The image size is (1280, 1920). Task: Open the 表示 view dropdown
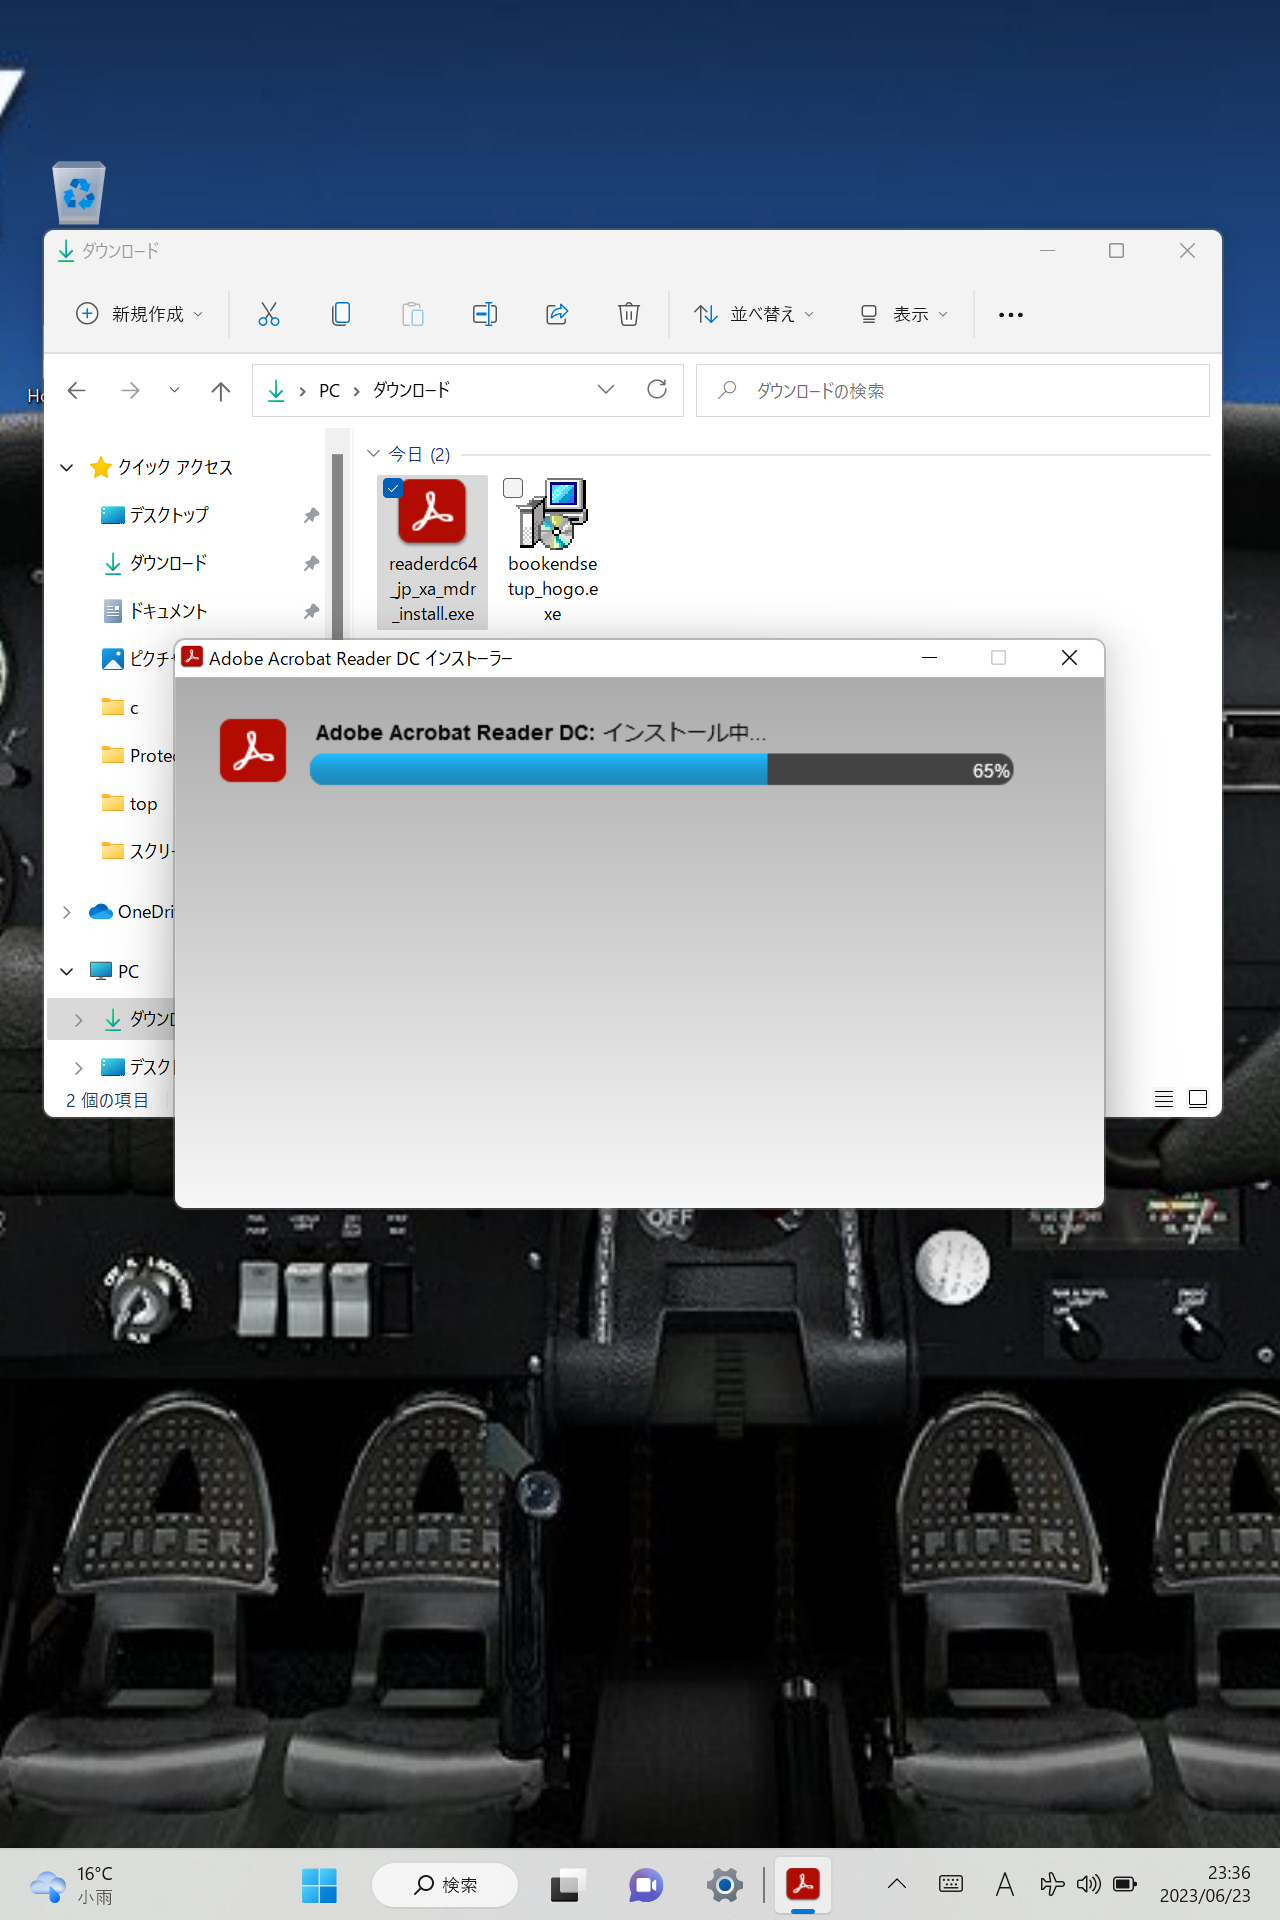(x=904, y=314)
